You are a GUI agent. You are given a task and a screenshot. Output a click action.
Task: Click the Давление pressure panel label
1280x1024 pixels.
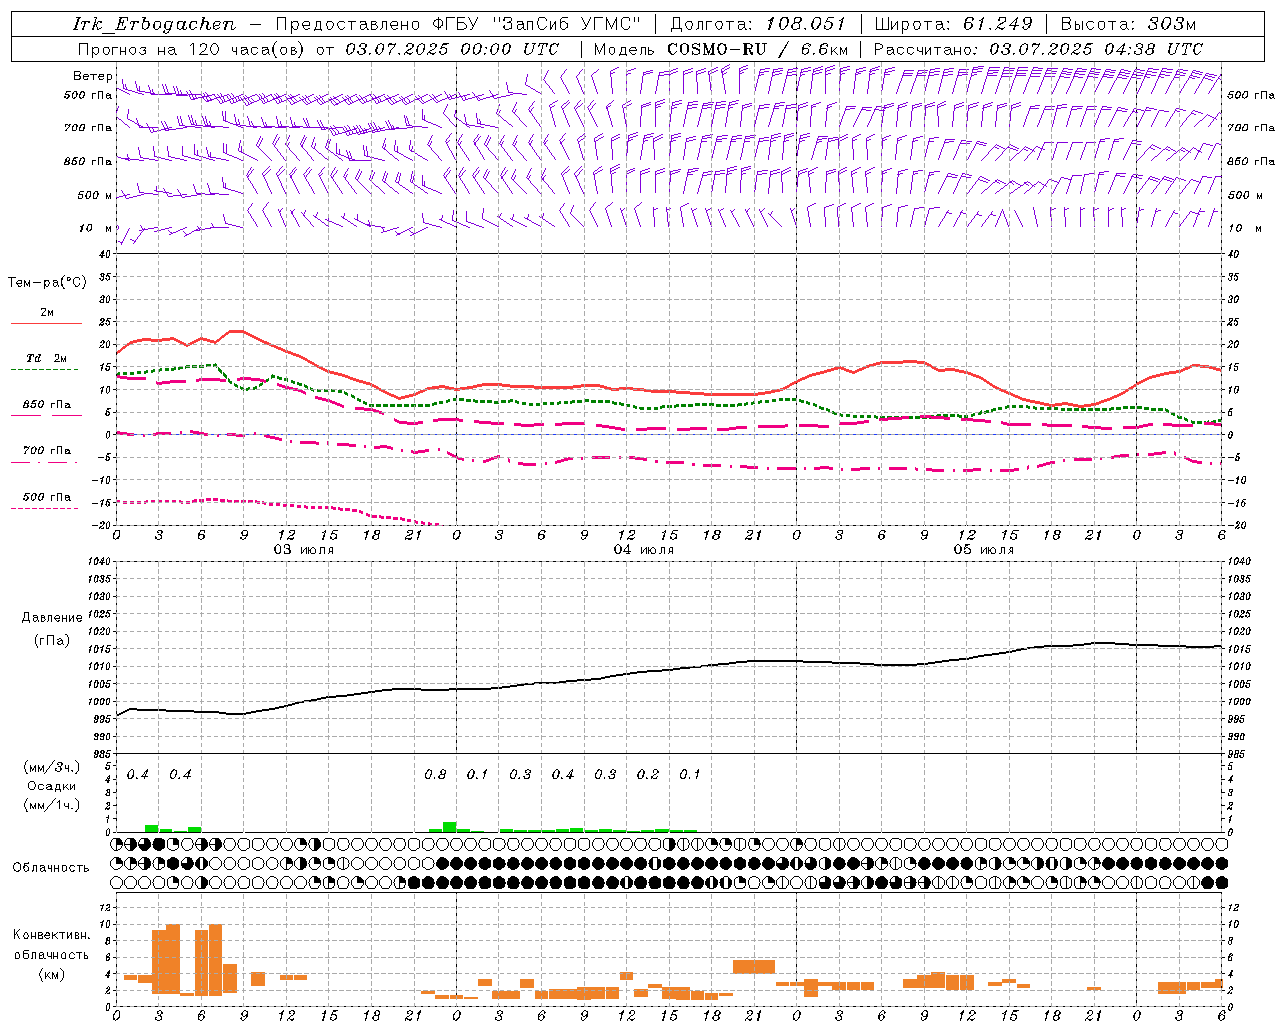(x=52, y=618)
